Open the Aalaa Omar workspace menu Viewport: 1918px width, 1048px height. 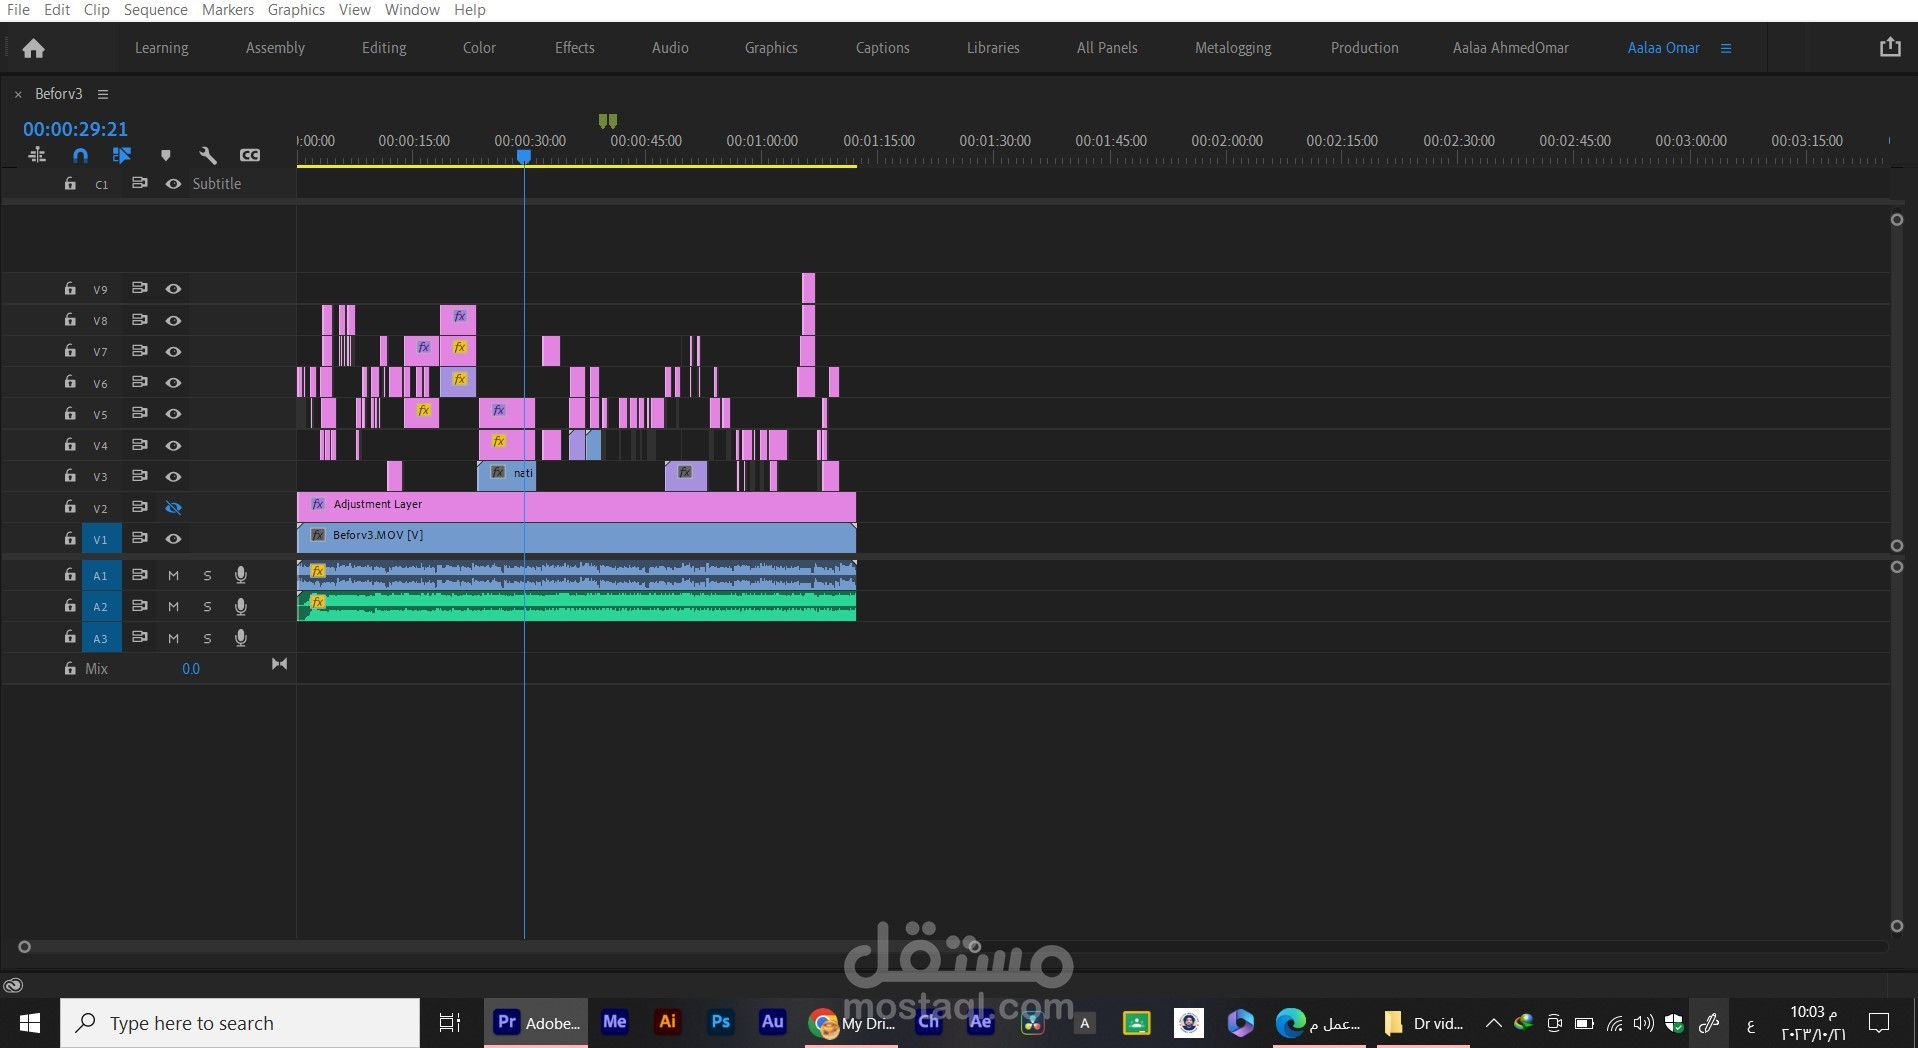tap(1726, 48)
